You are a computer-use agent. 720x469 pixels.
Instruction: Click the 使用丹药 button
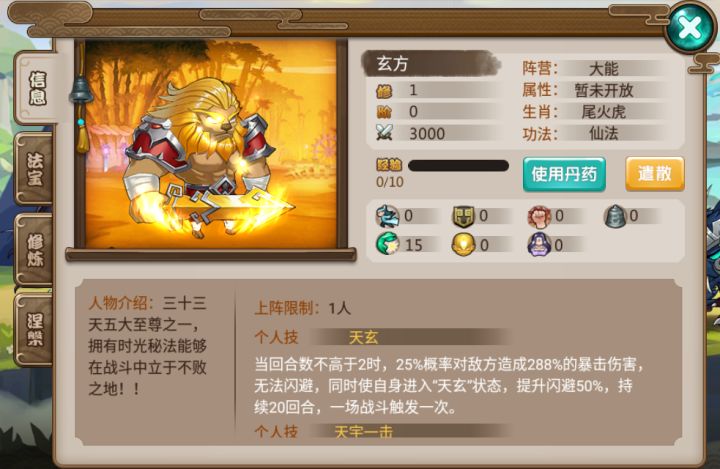pyautogui.click(x=564, y=174)
